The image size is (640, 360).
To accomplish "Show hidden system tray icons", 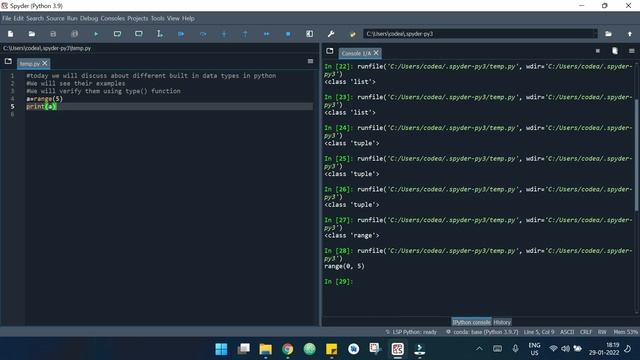I will 479,349.
